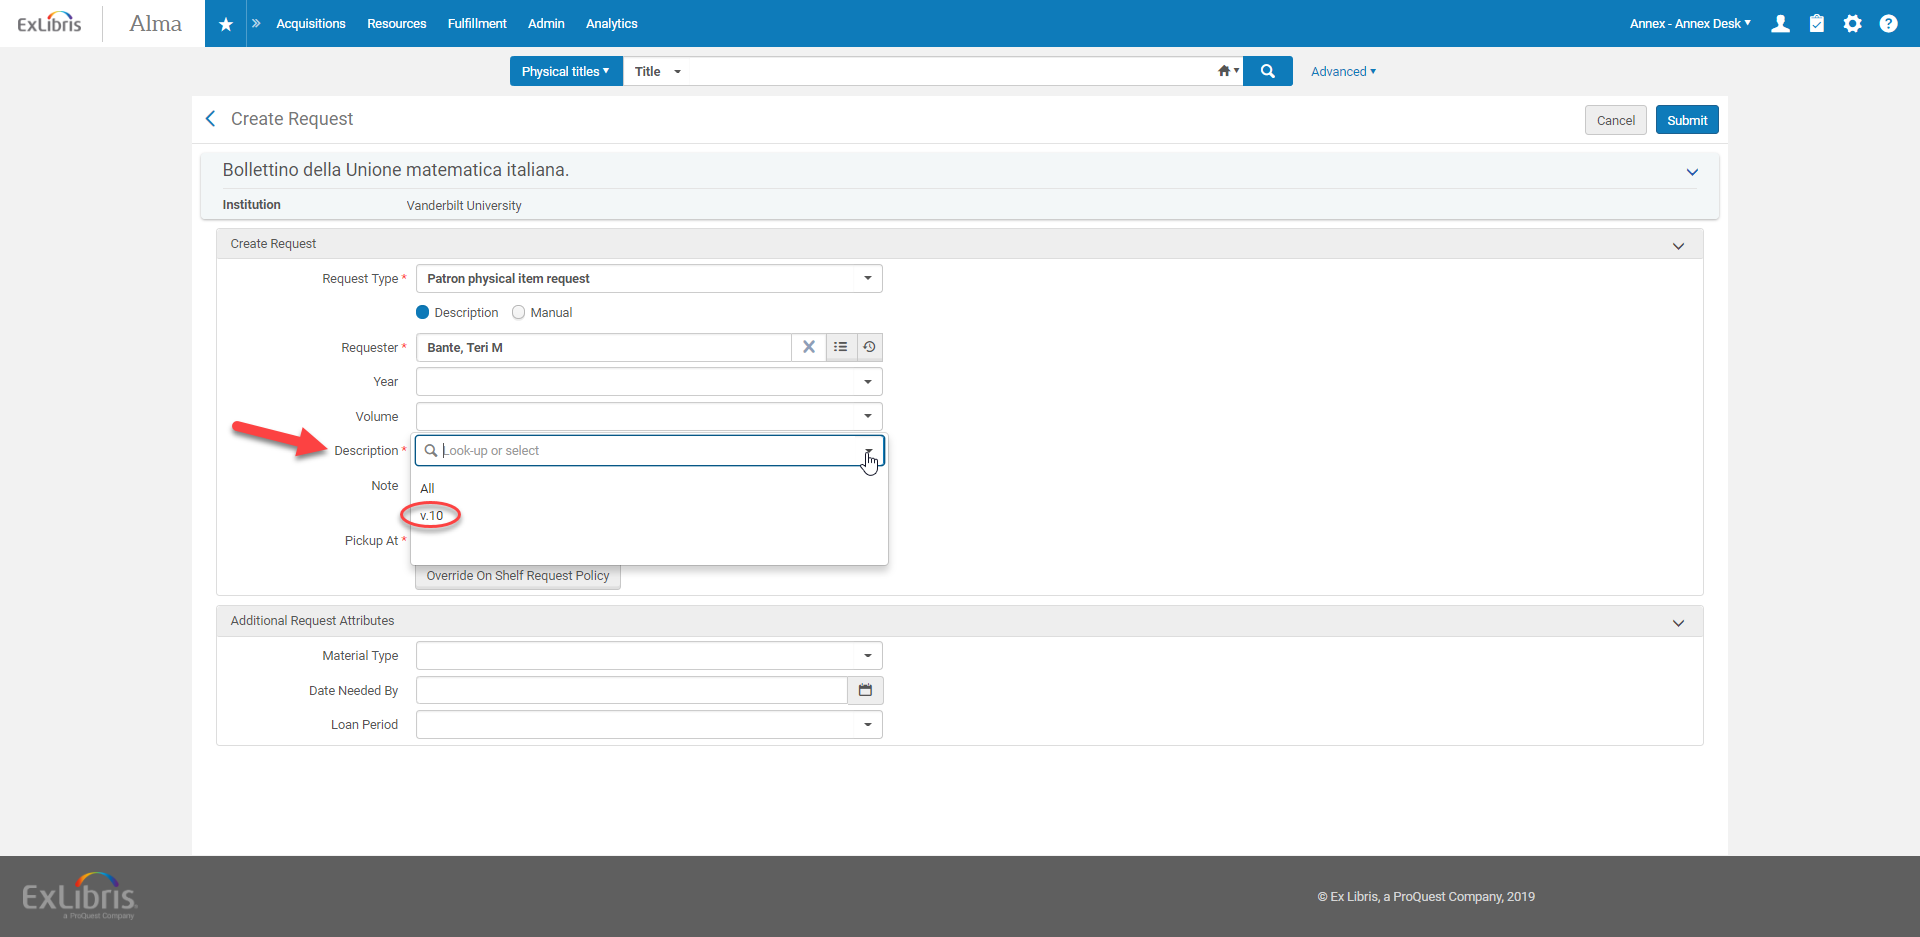
Task: Expand the navigation double-chevron icon
Action: pos(256,23)
